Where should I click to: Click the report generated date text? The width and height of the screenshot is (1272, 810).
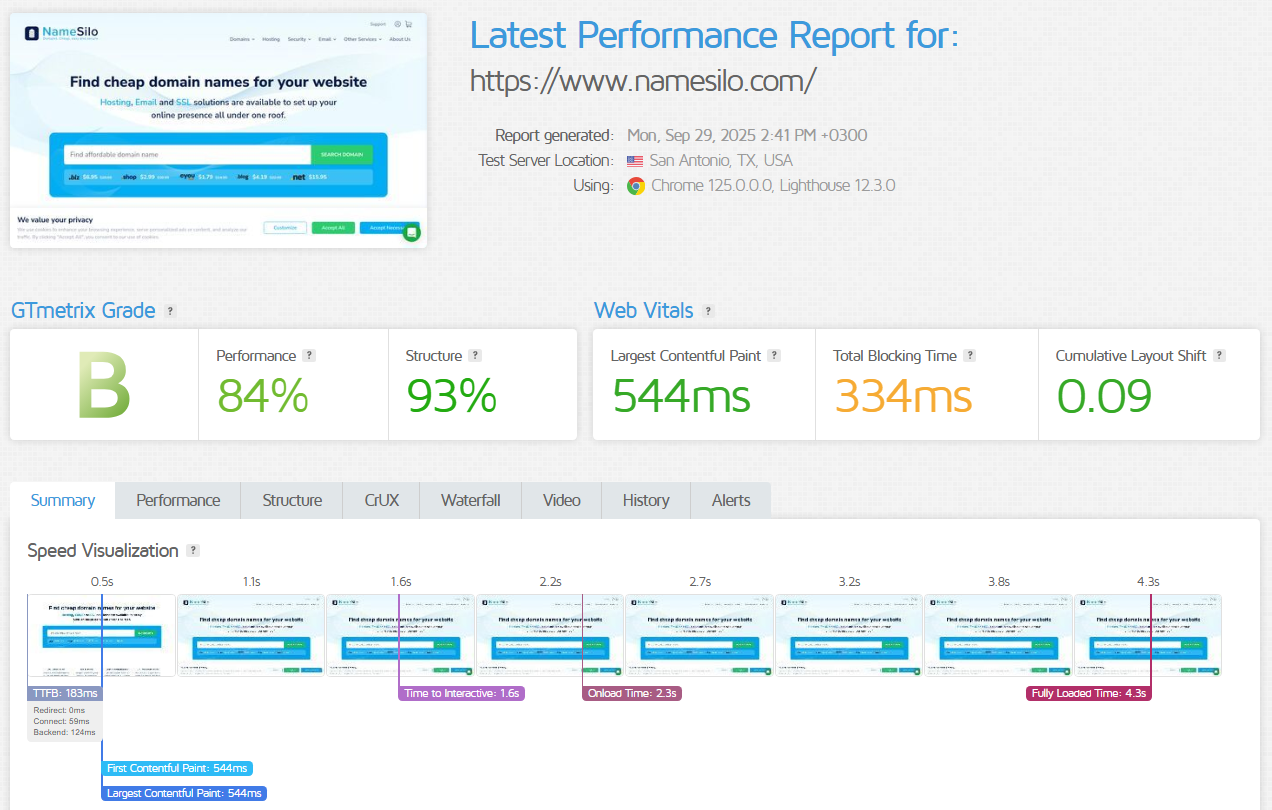coord(747,135)
